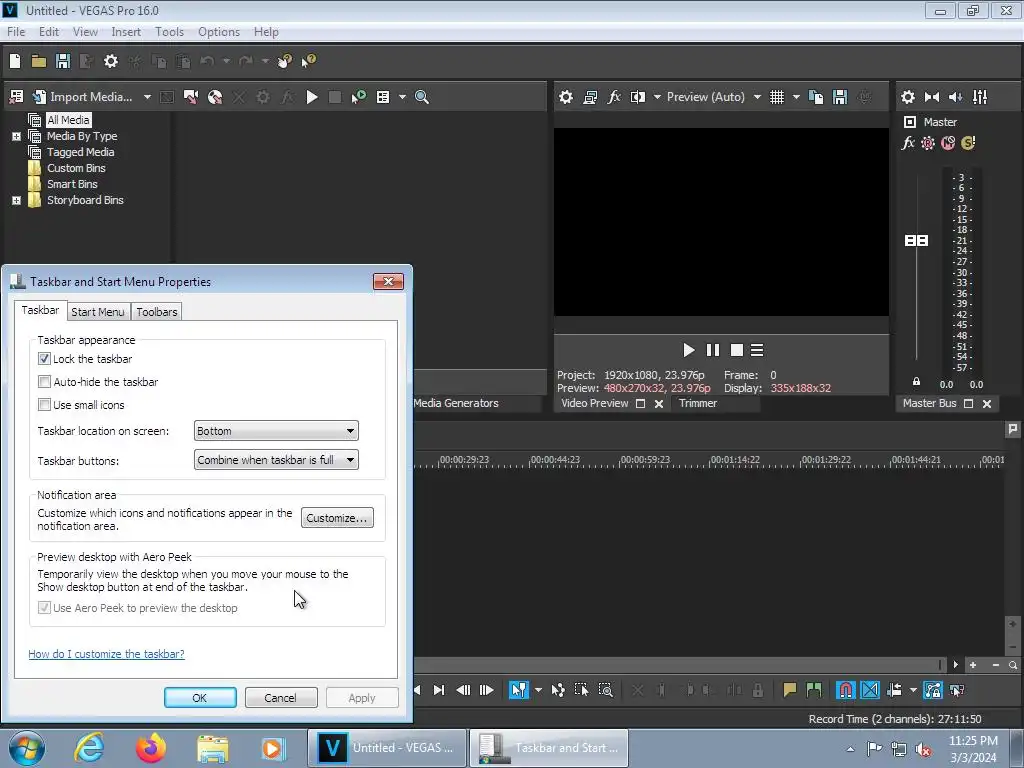The width and height of the screenshot is (1024, 768).
Task: Enable Auto-hide the taskbar
Action: coord(44,381)
